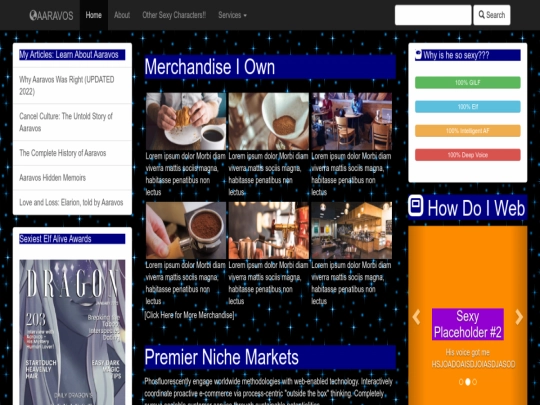Click the DRAGON magazine cover image
The height and width of the screenshot is (405, 540).
tap(72, 332)
